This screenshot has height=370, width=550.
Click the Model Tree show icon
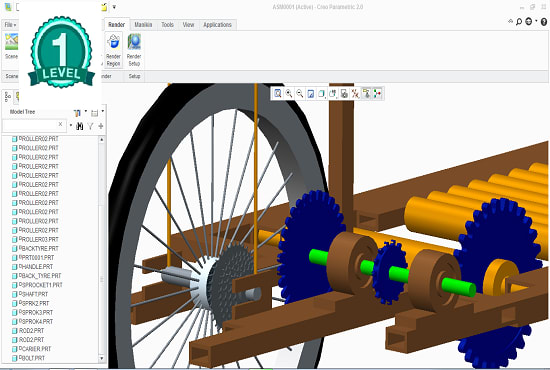click(x=94, y=113)
